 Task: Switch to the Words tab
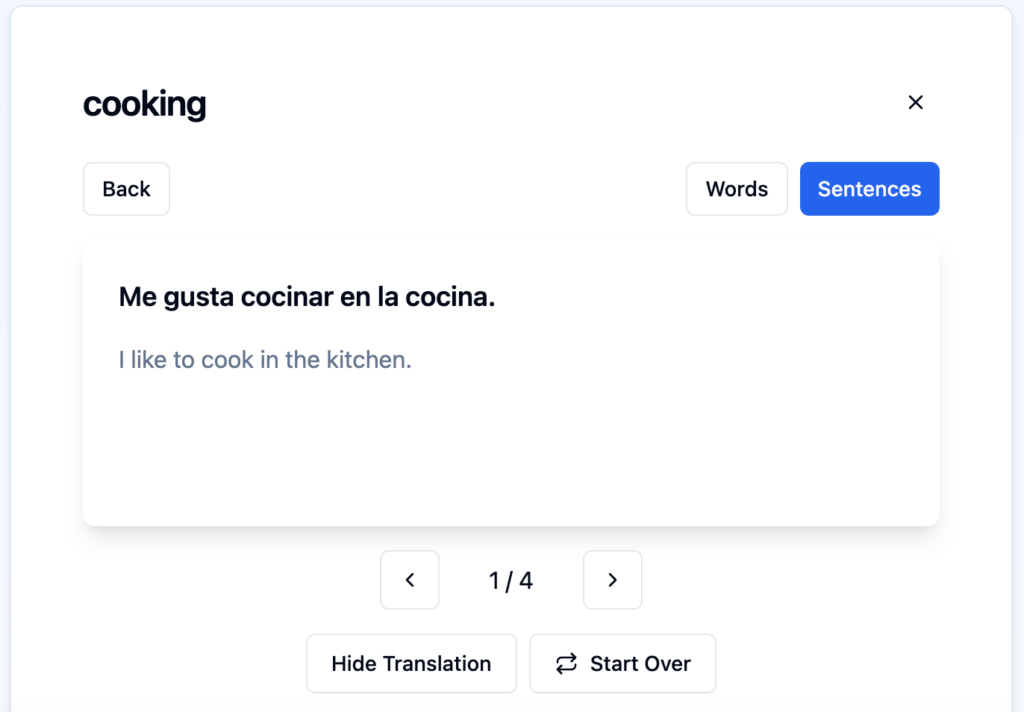coord(737,188)
